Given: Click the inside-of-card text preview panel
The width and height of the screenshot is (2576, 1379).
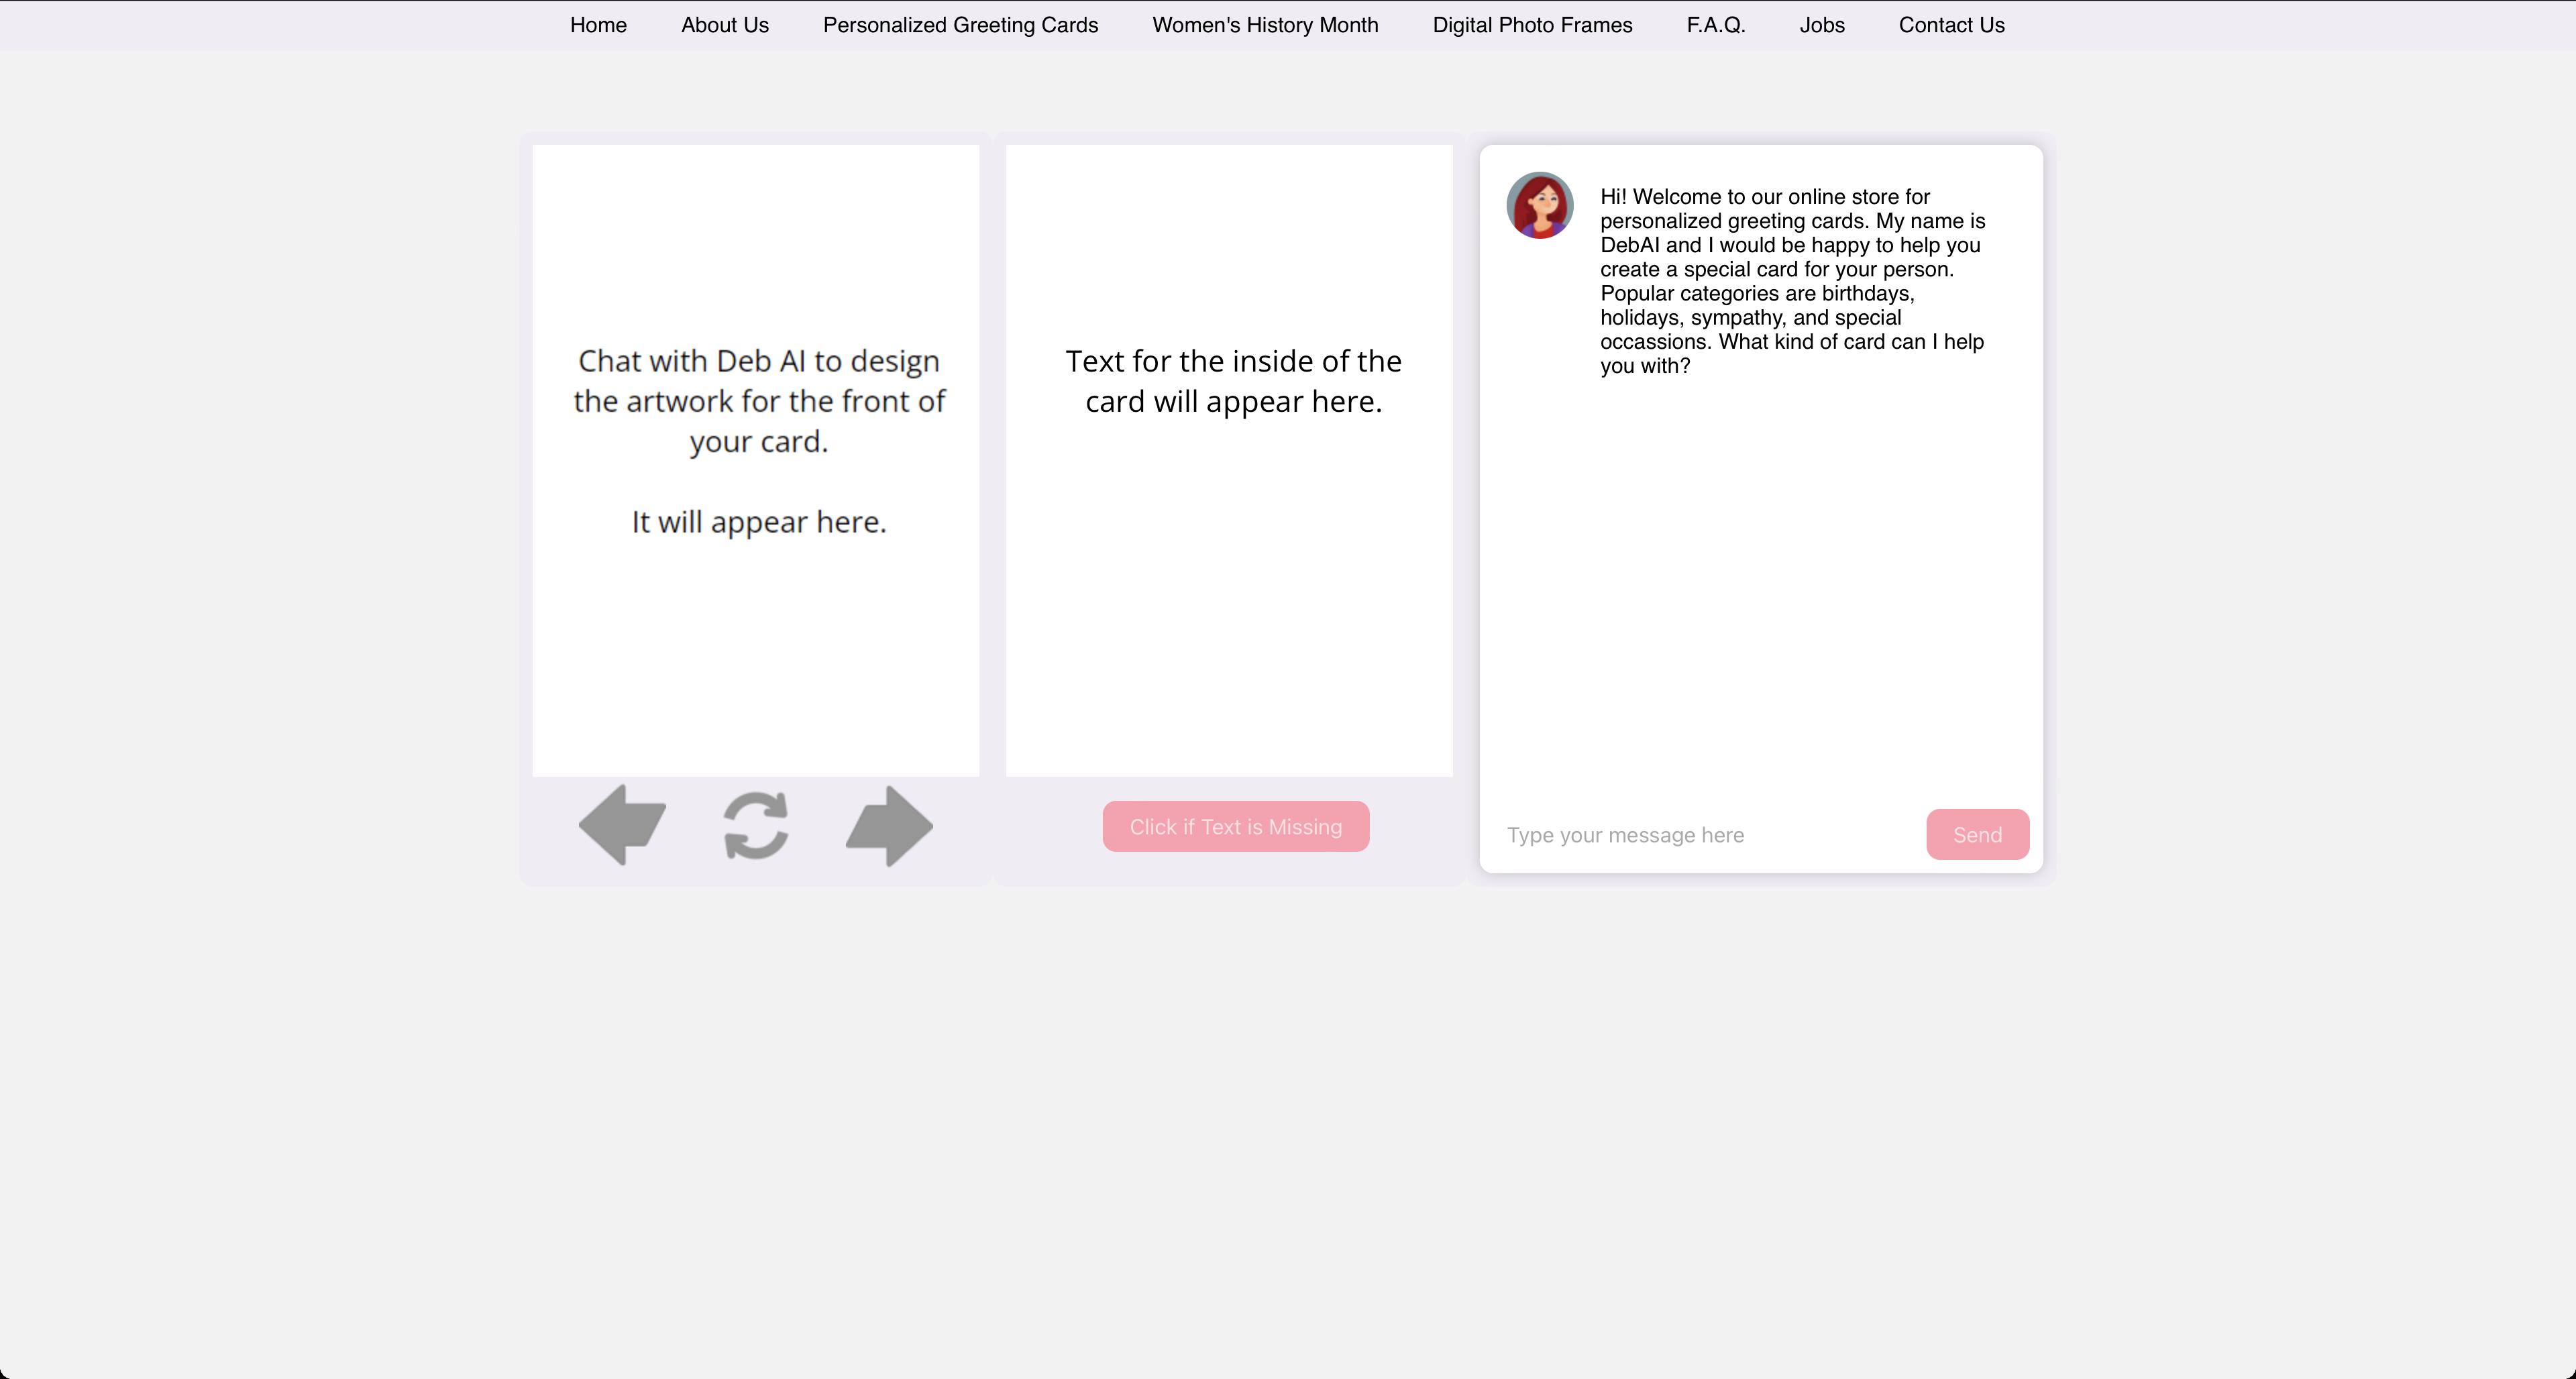Looking at the screenshot, I should (x=1229, y=460).
